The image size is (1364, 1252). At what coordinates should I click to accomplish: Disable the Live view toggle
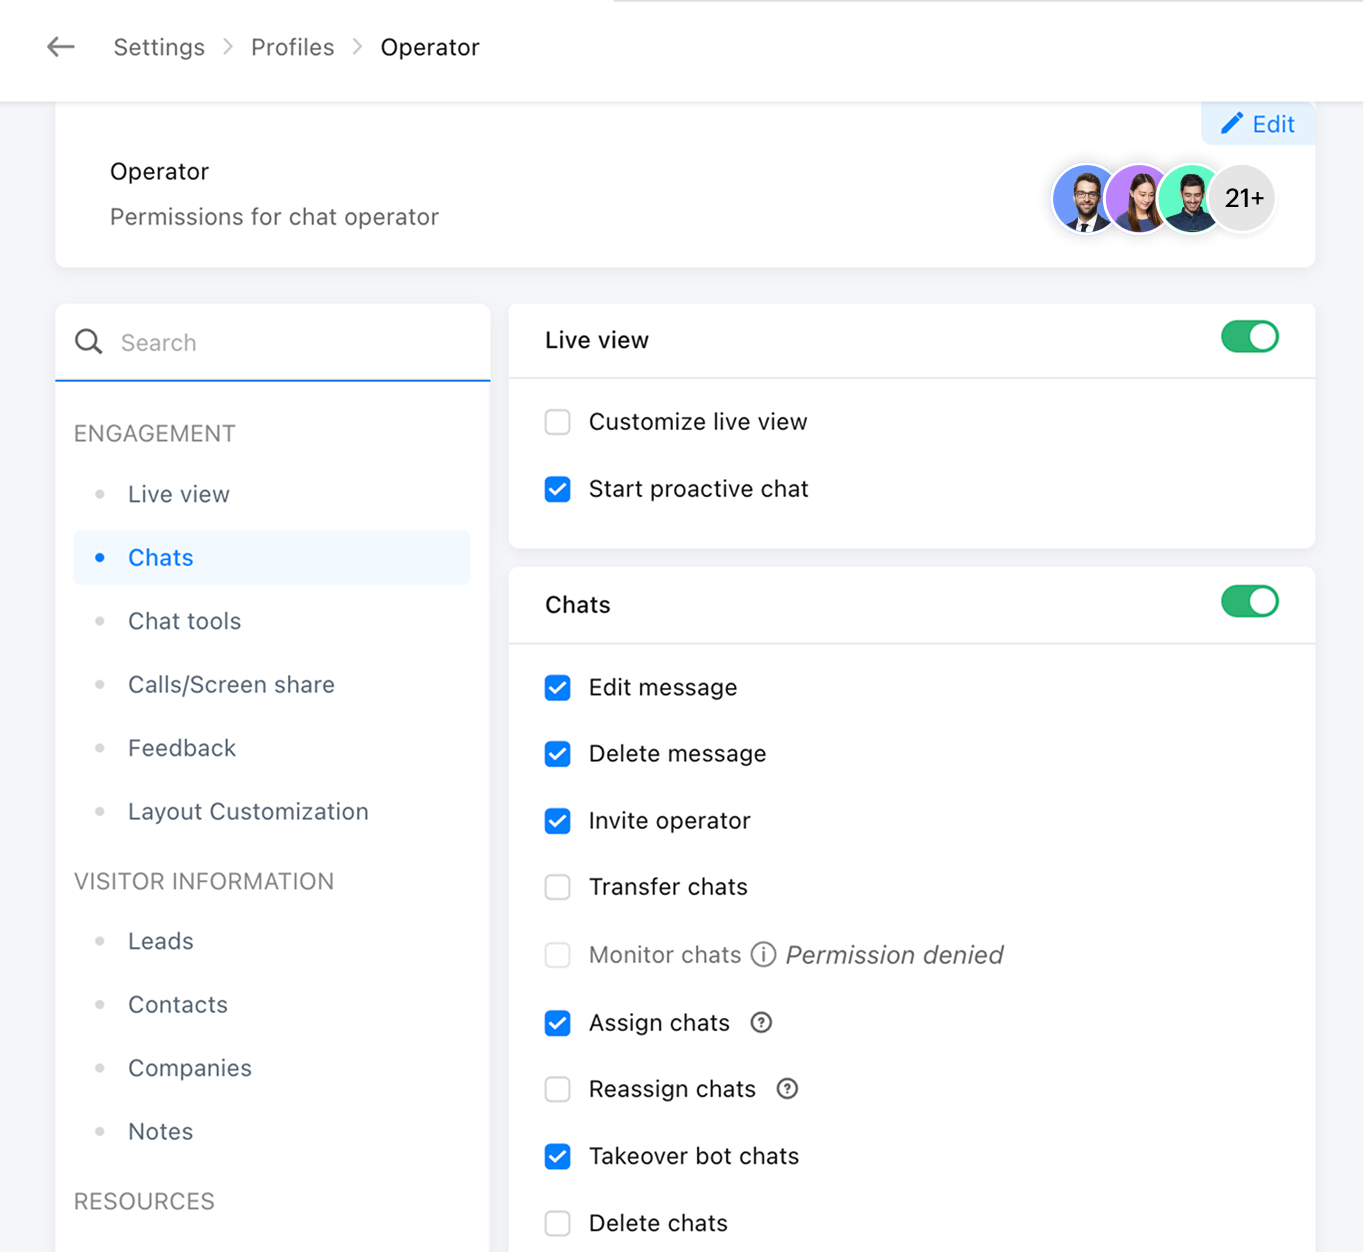[x=1249, y=337]
